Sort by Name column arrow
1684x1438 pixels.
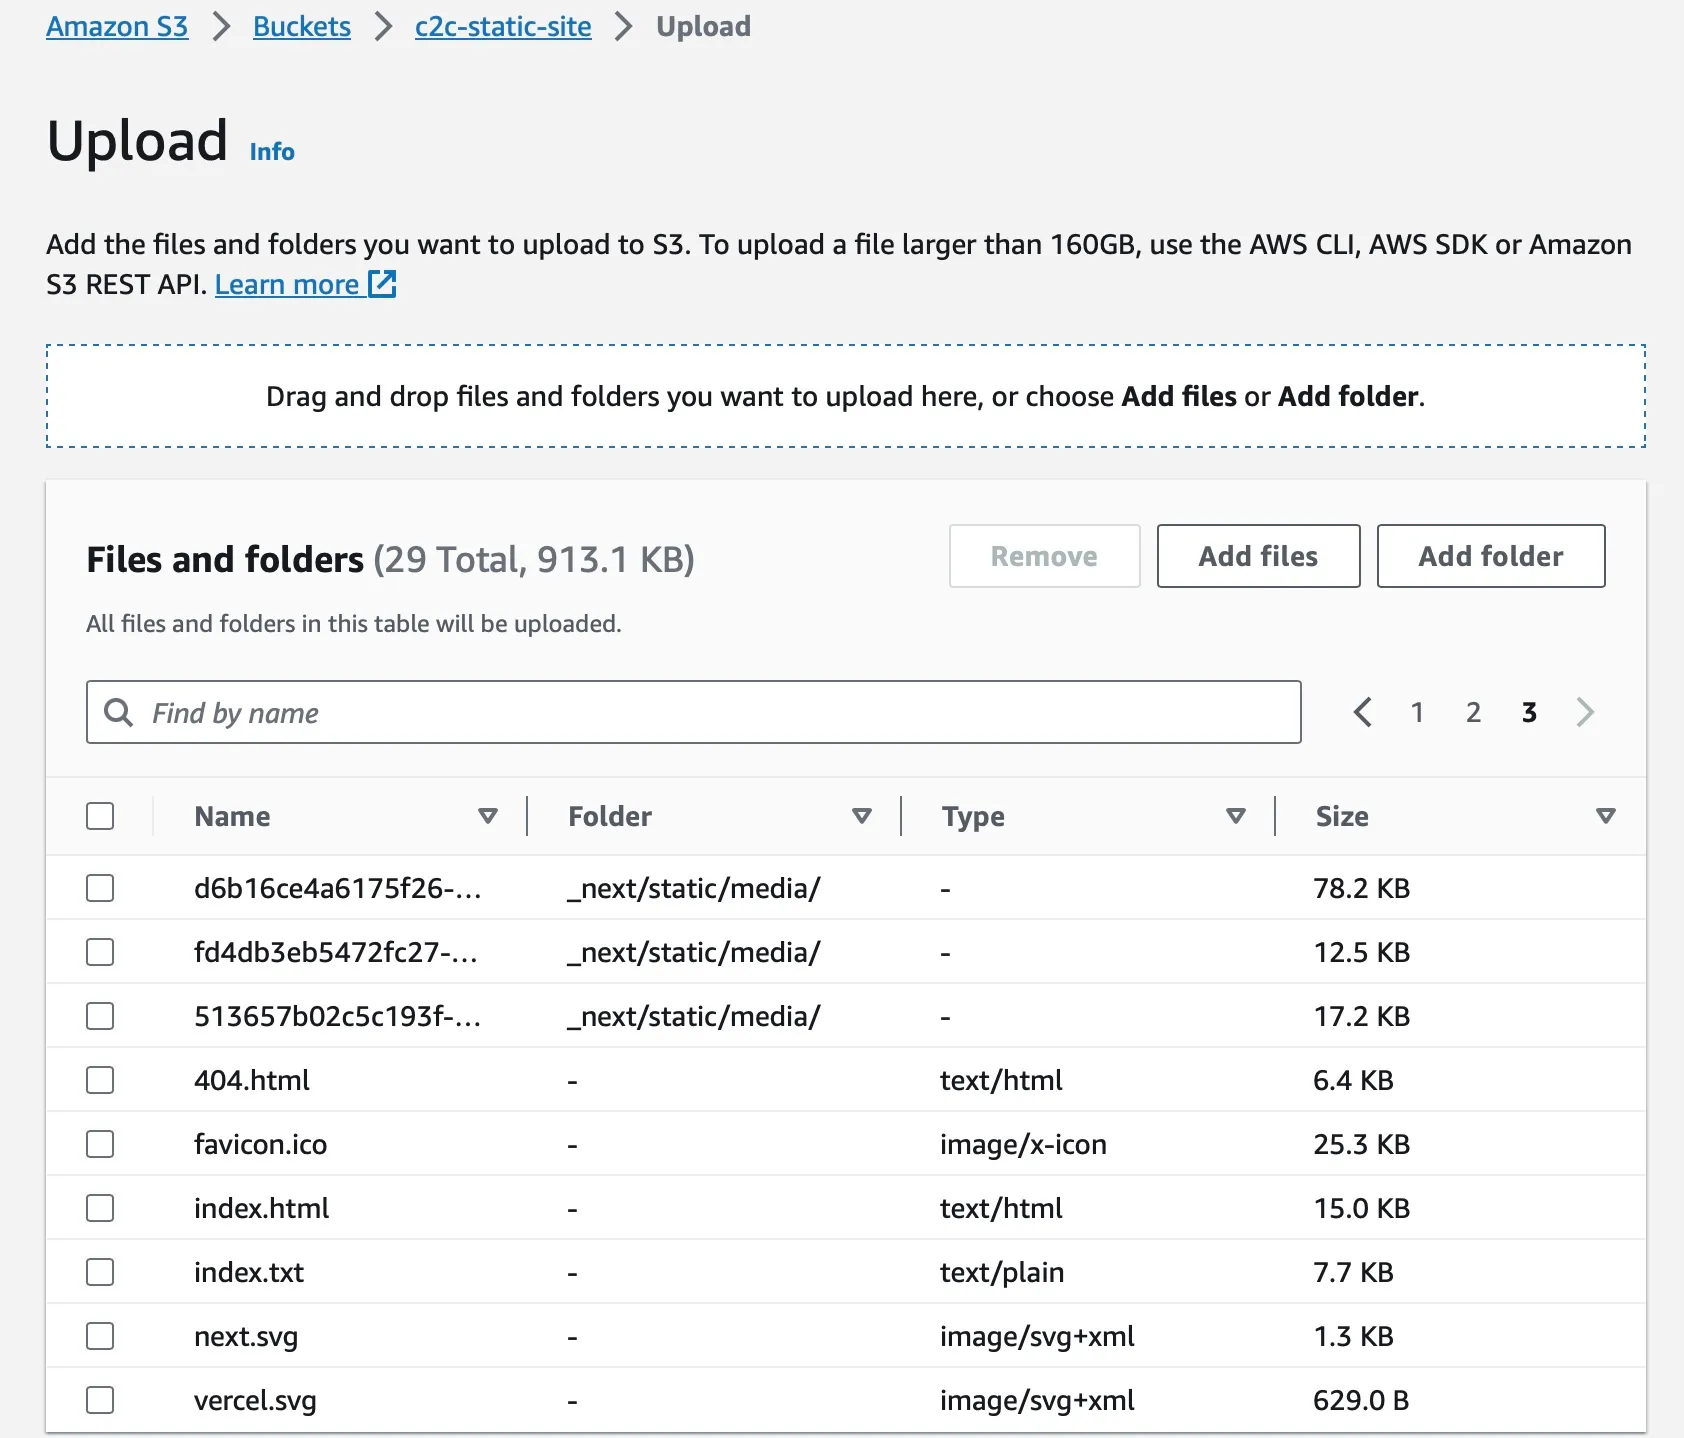(x=488, y=816)
